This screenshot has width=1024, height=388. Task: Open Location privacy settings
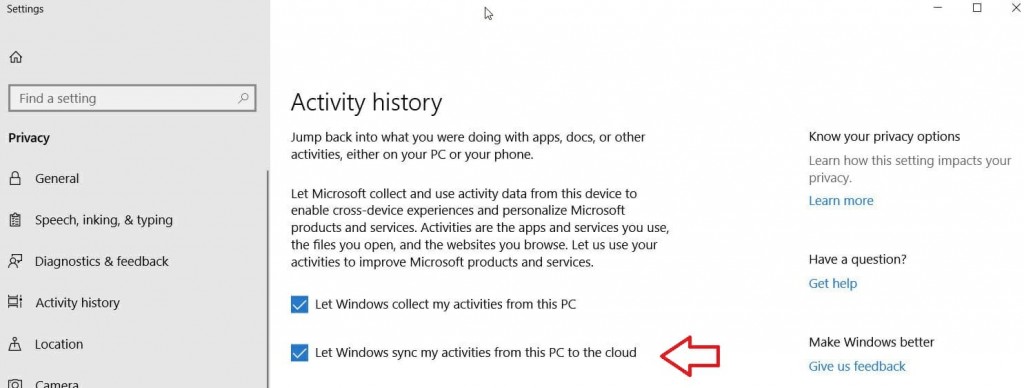(59, 344)
